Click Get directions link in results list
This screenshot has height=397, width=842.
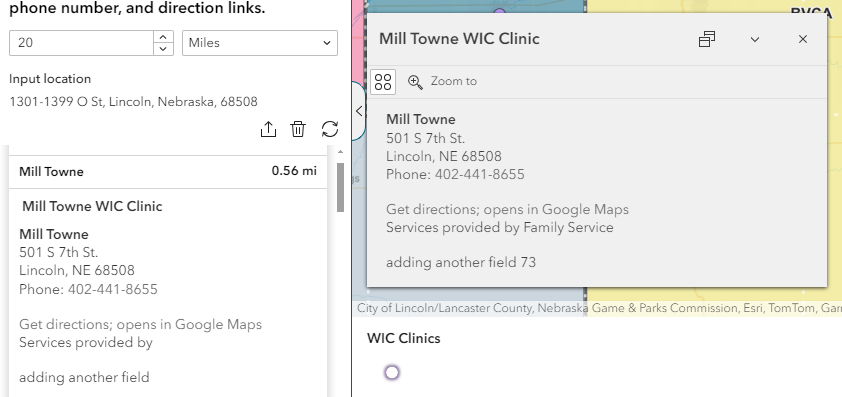pos(141,324)
